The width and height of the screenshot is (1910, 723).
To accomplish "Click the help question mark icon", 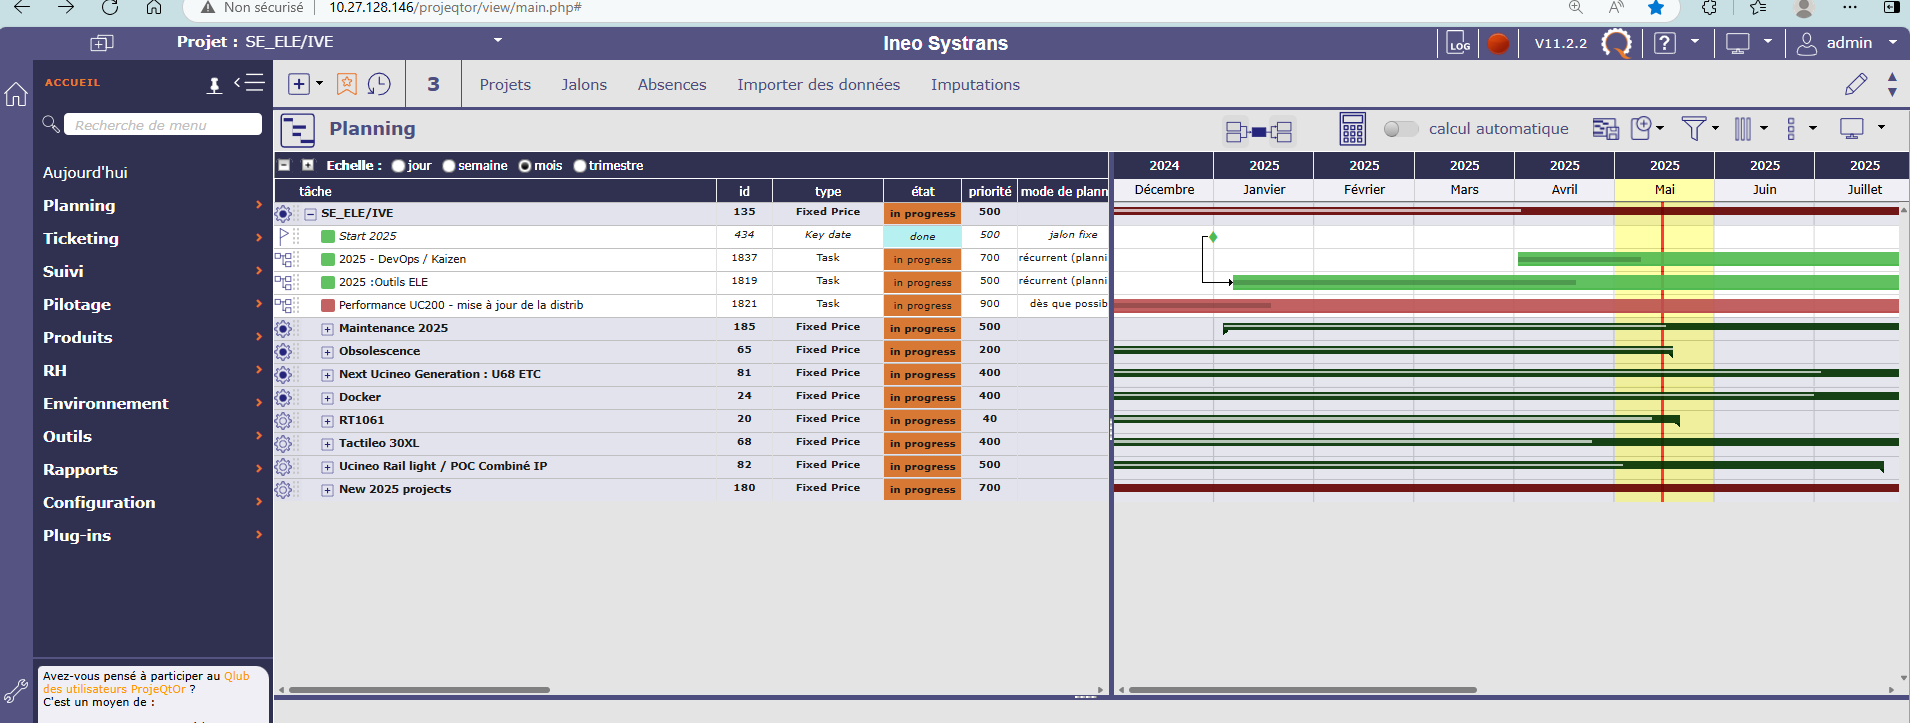I will pyautogui.click(x=1664, y=43).
